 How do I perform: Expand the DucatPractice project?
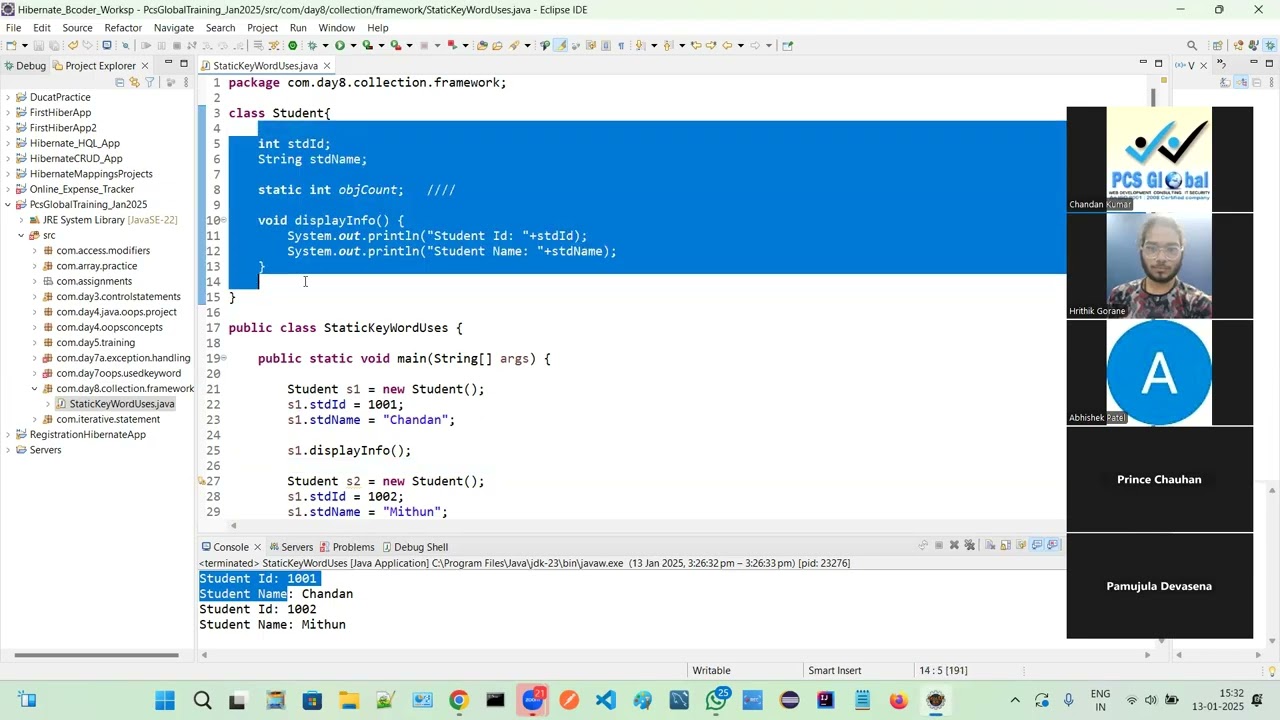(x=8, y=98)
